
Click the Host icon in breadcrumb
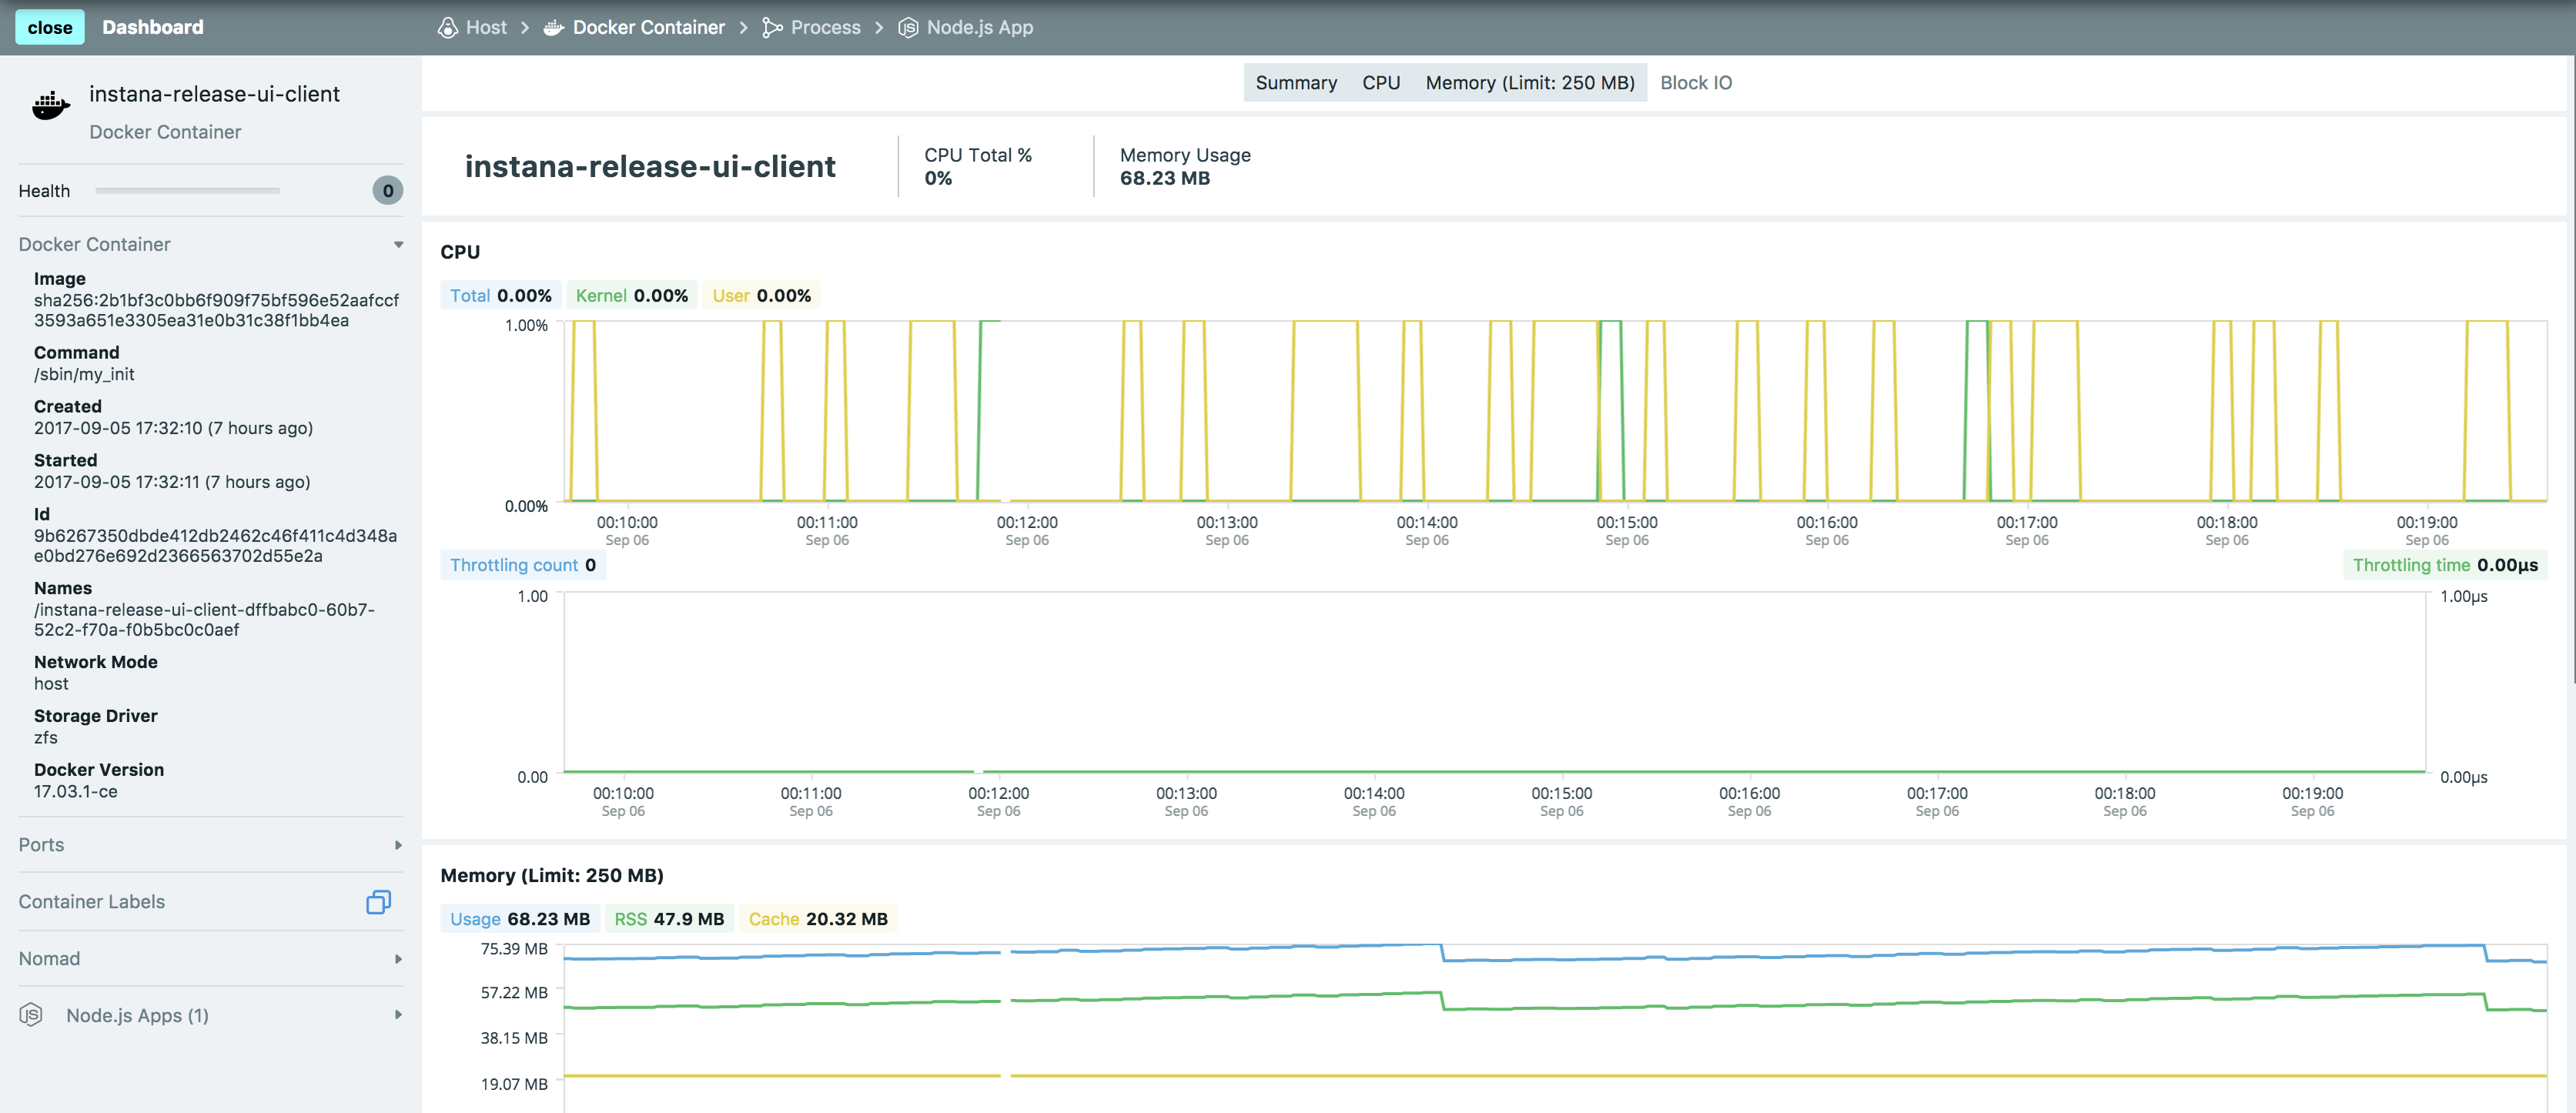click(447, 27)
